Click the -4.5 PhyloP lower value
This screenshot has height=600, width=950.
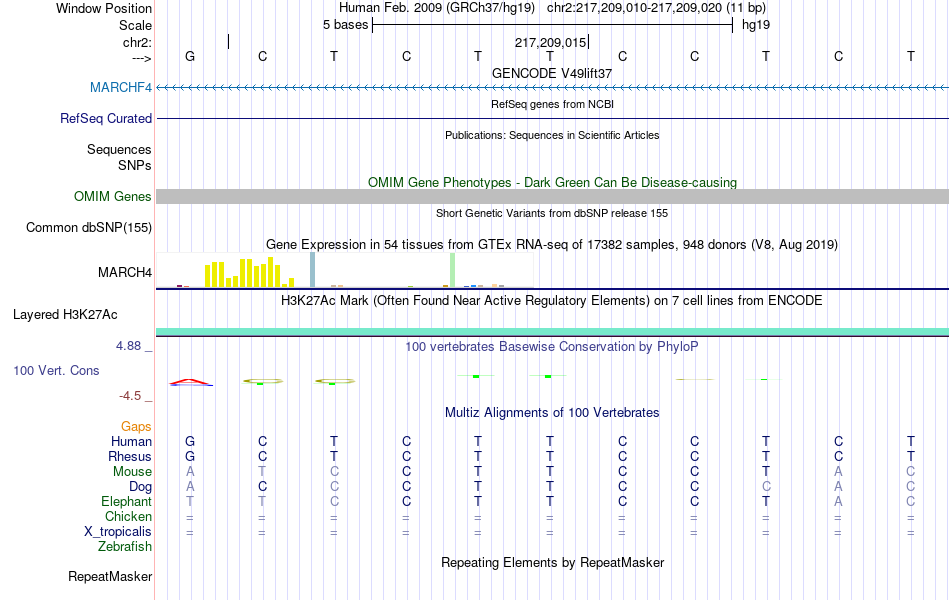tap(130, 396)
